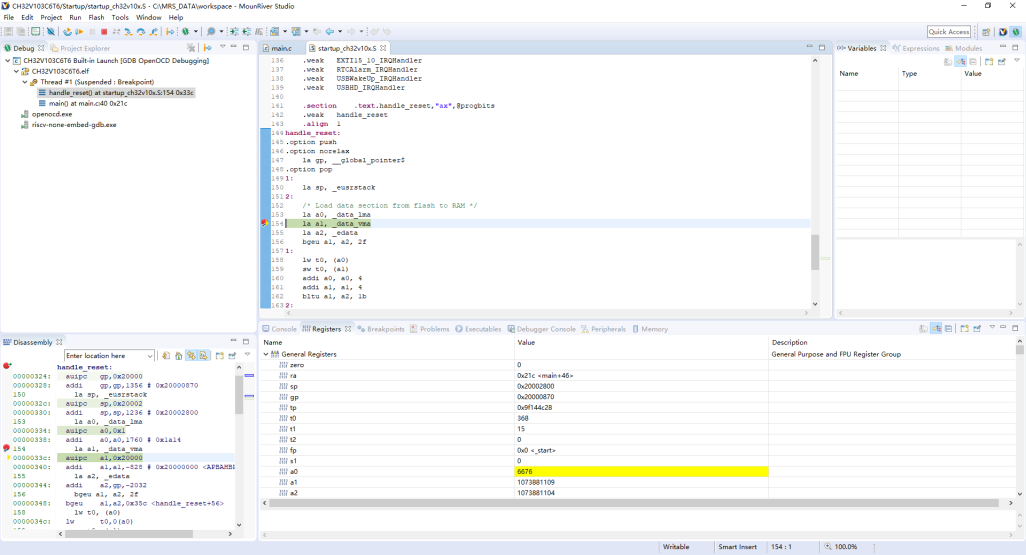Collapse the CH32V103C6T6.elf tree node
Viewport: 1026px width, 555px height.
tap(17, 72)
